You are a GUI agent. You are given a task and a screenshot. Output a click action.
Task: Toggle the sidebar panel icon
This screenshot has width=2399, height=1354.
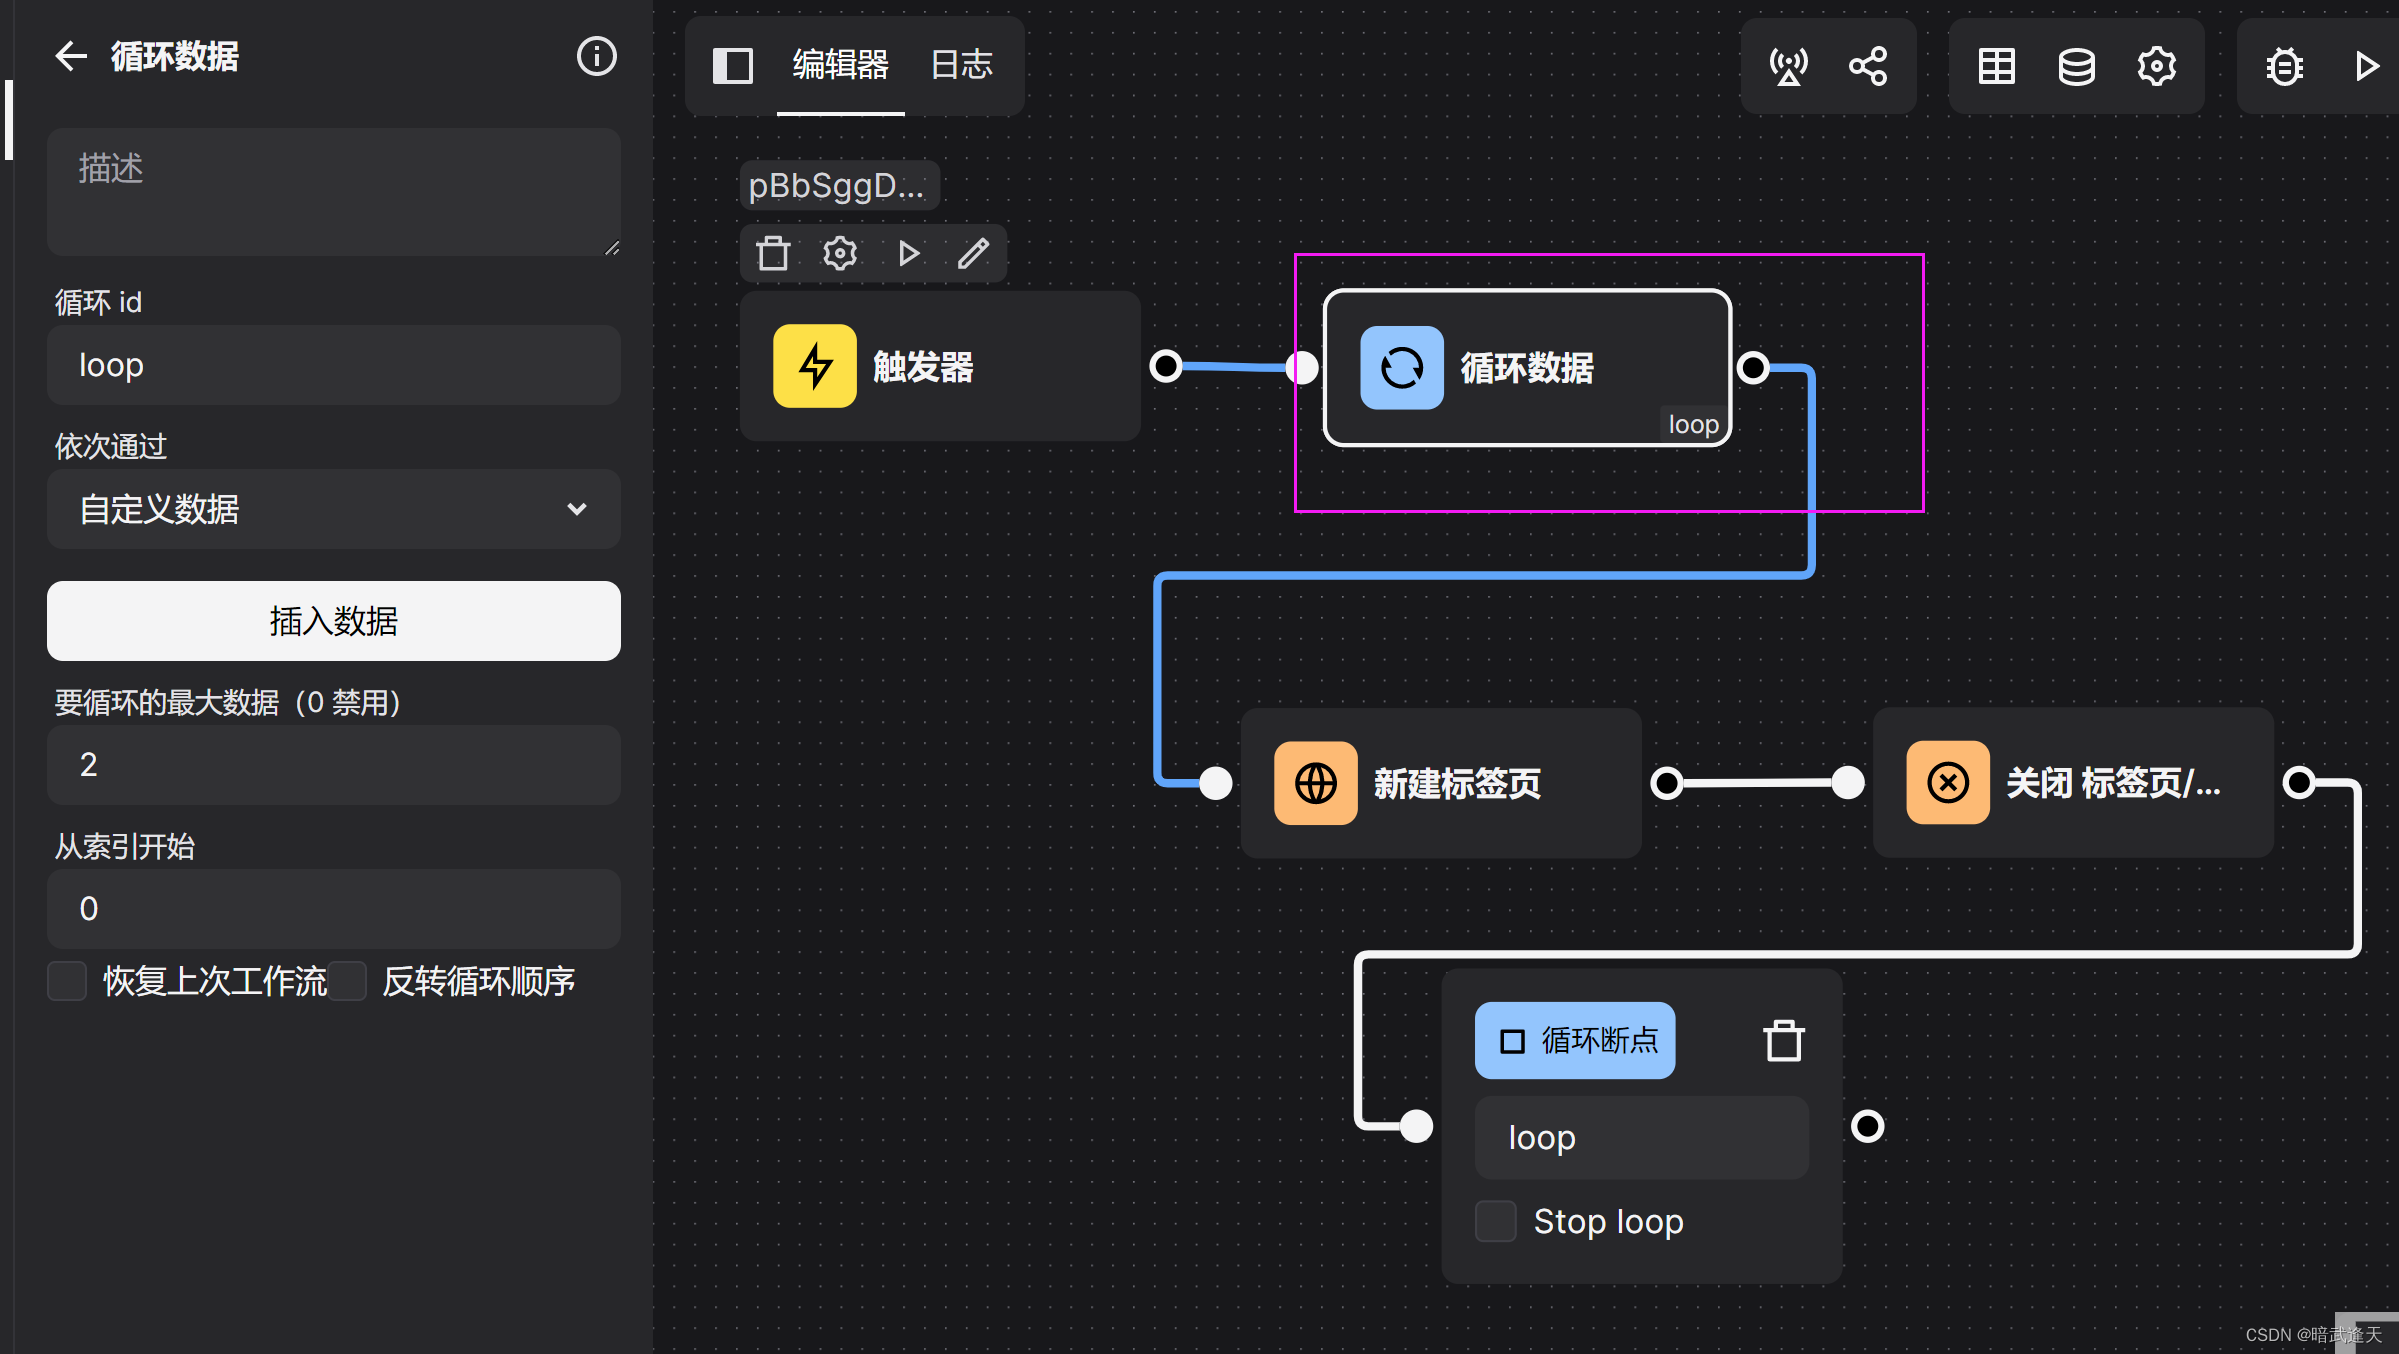coord(732,66)
